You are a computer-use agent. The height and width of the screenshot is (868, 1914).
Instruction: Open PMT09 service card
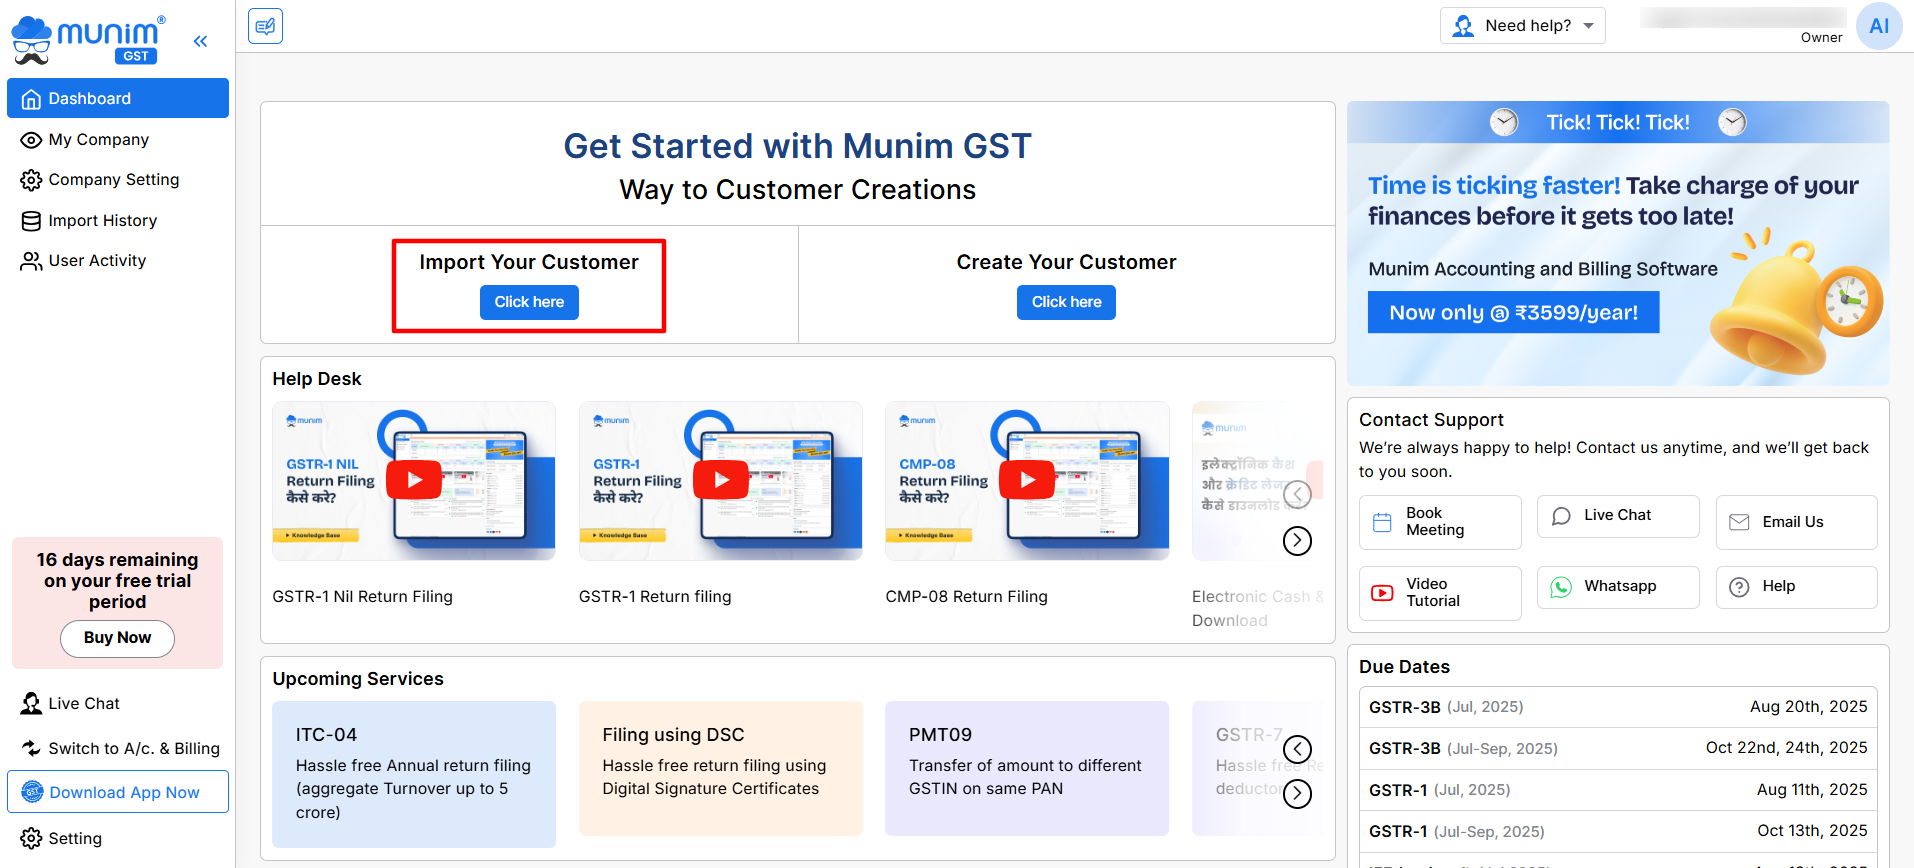point(1027,768)
